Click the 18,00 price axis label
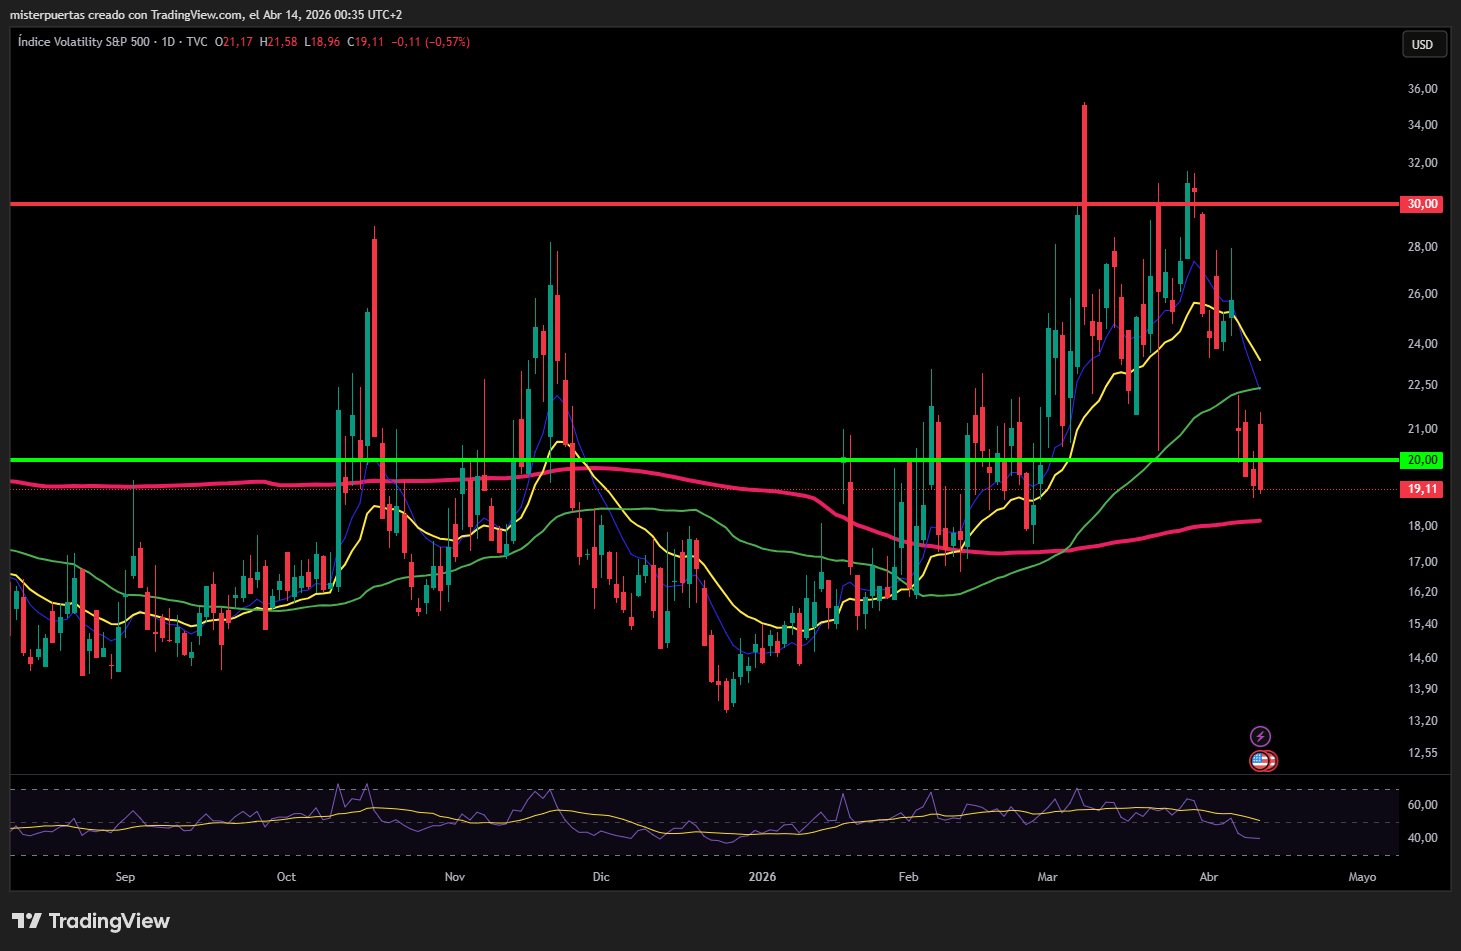 coord(1422,526)
